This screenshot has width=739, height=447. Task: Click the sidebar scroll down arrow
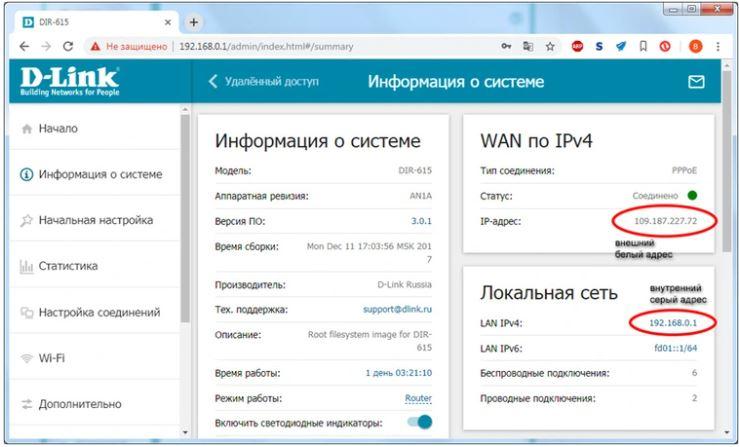185,432
